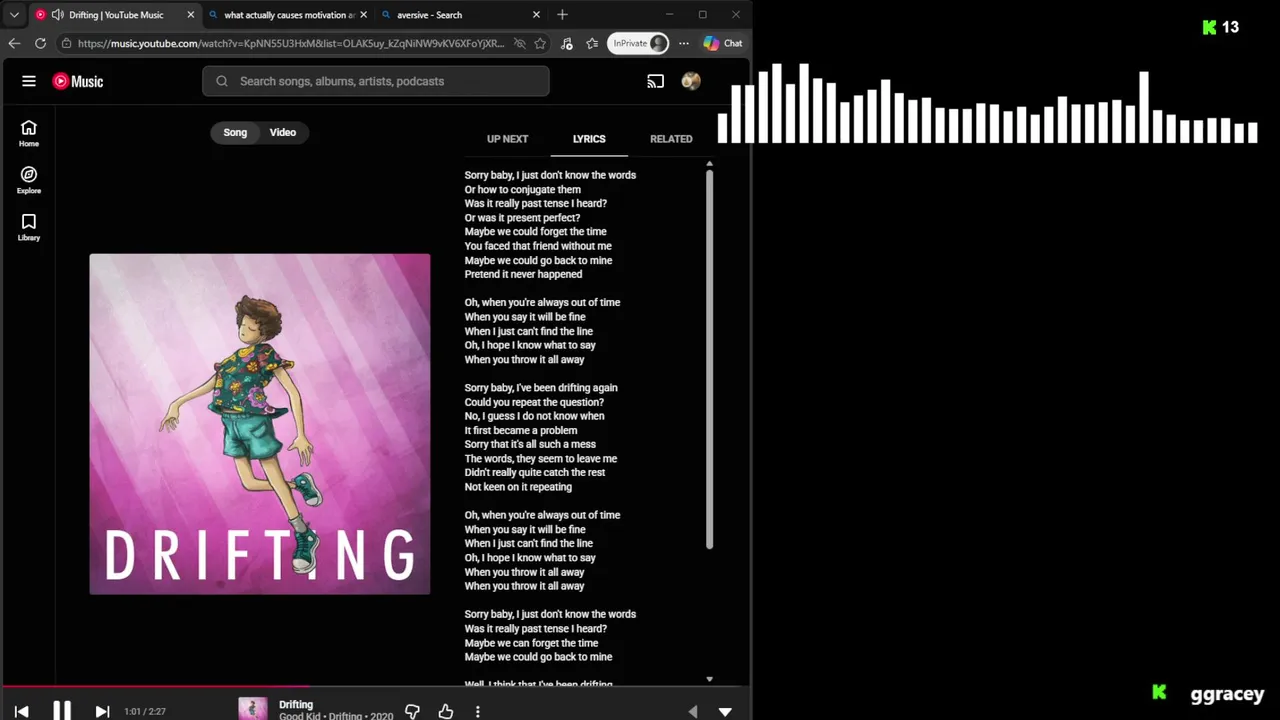Open the account profile avatar menu
The width and height of the screenshot is (1280, 720).
click(x=691, y=81)
